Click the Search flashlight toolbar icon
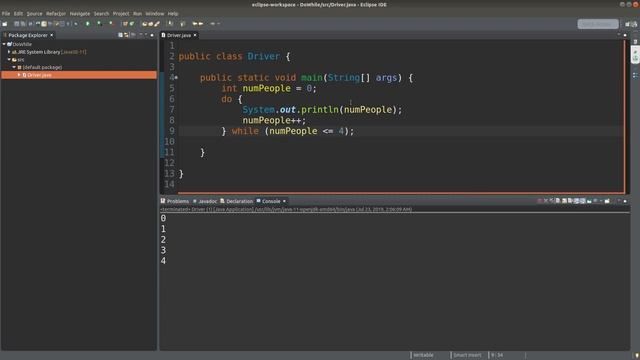The height and width of the screenshot is (360, 640). (157, 24)
